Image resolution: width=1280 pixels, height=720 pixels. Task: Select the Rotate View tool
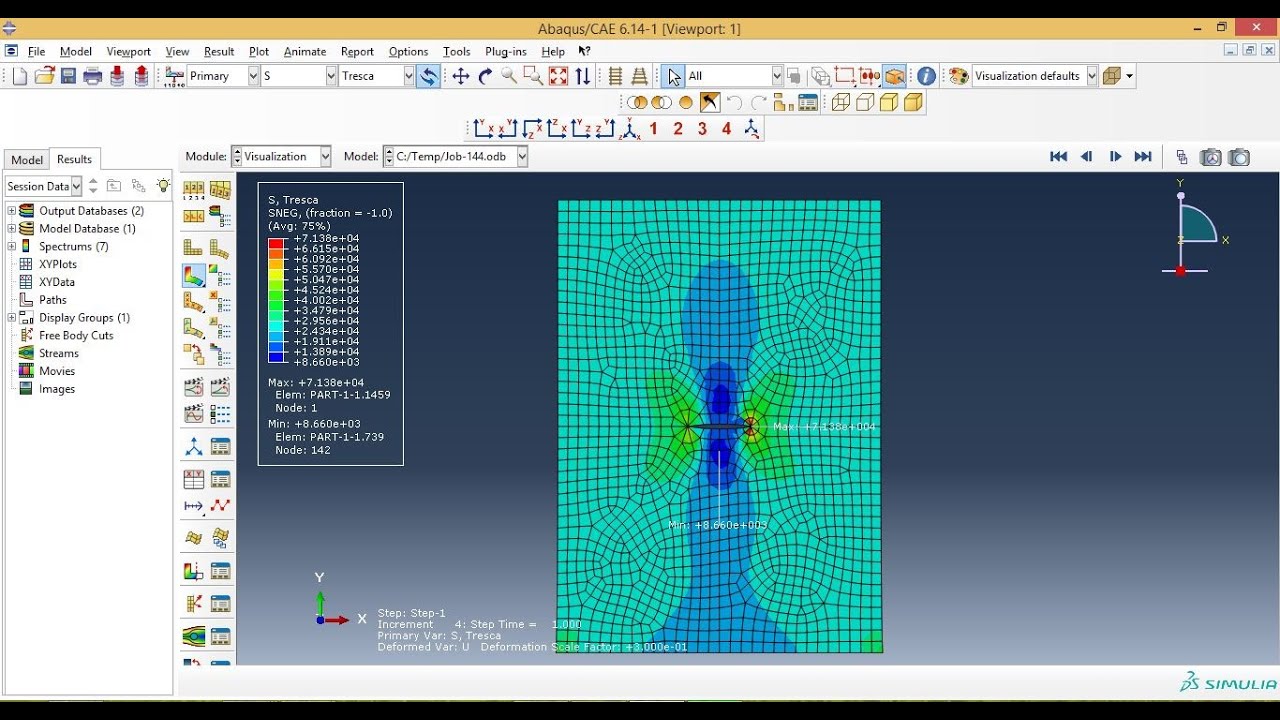pos(485,76)
